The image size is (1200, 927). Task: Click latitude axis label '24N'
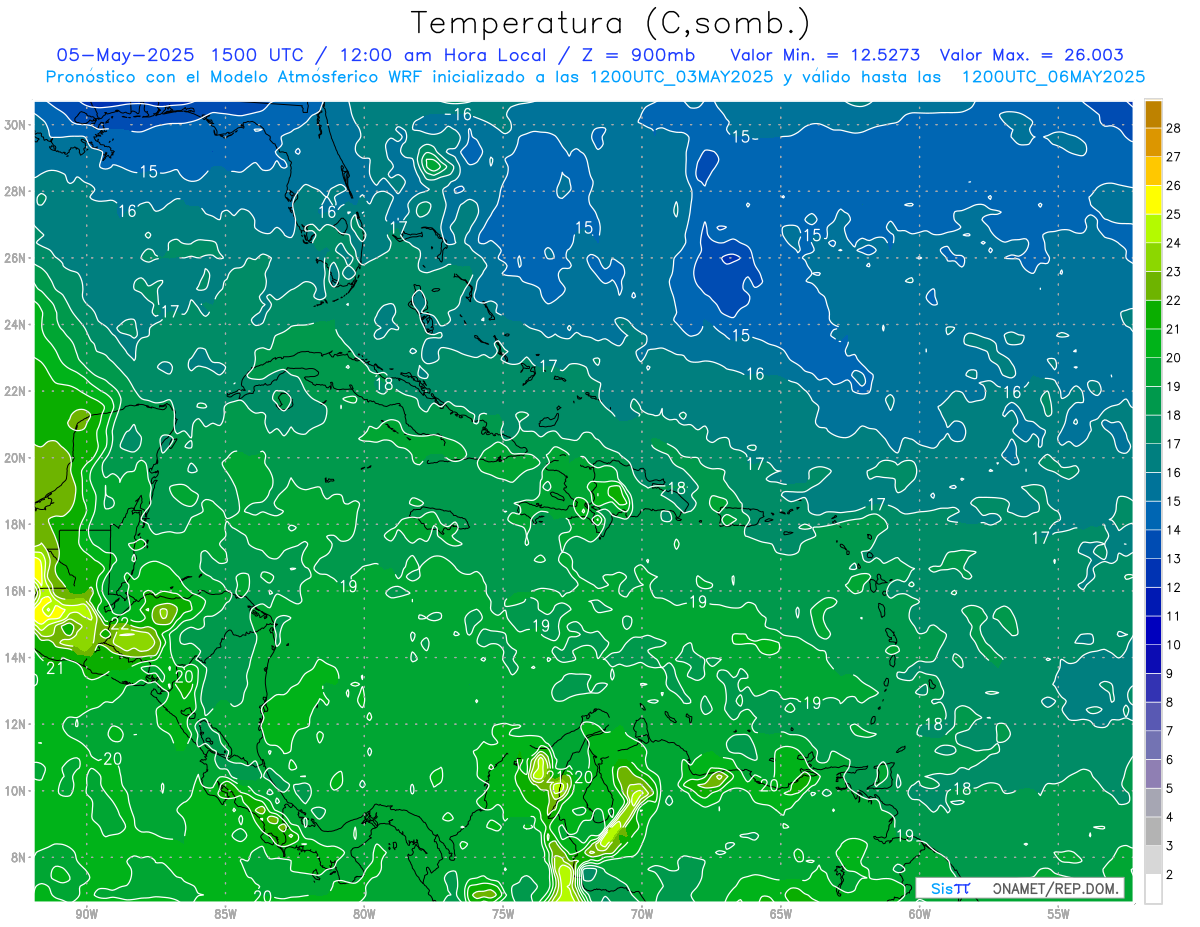pyautogui.click(x=16, y=325)
